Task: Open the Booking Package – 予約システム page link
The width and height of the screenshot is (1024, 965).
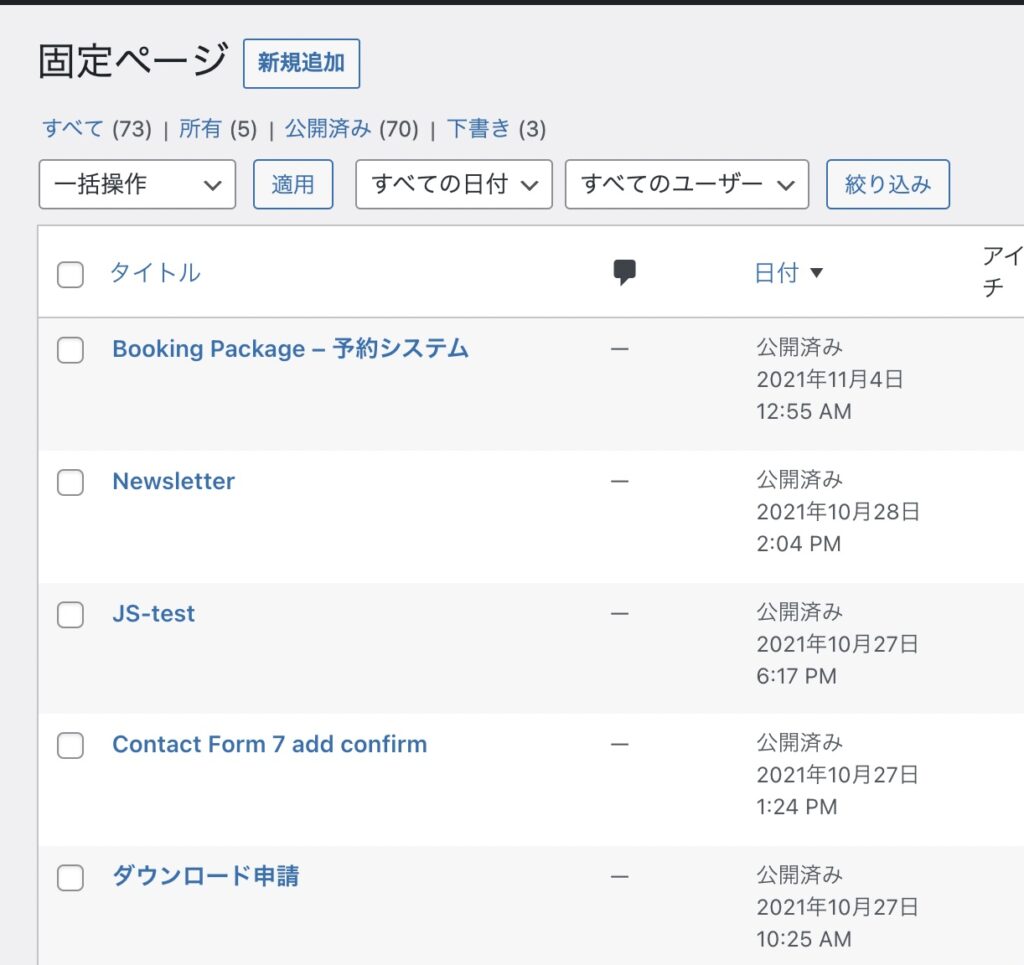Action: pos(290,349)
